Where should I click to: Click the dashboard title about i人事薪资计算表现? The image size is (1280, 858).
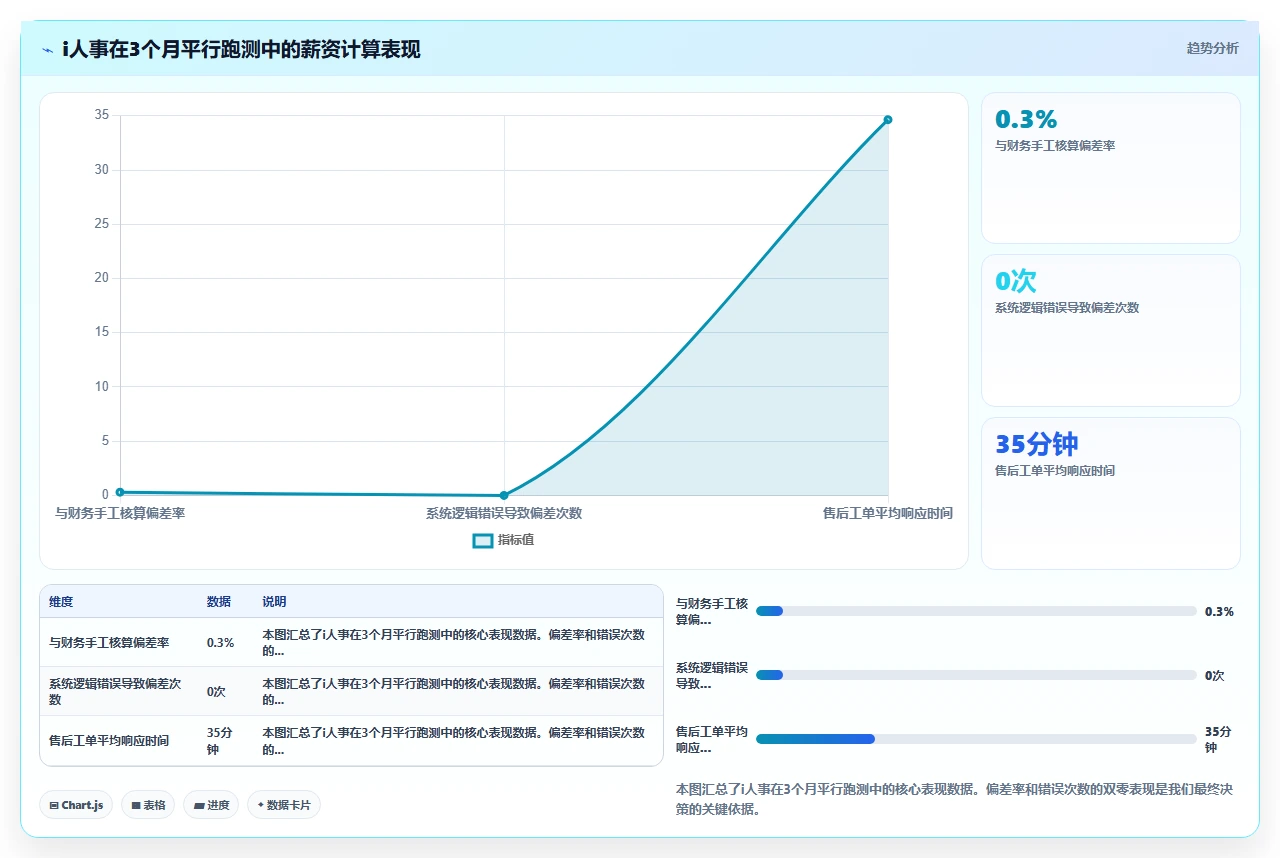[241, 49]
